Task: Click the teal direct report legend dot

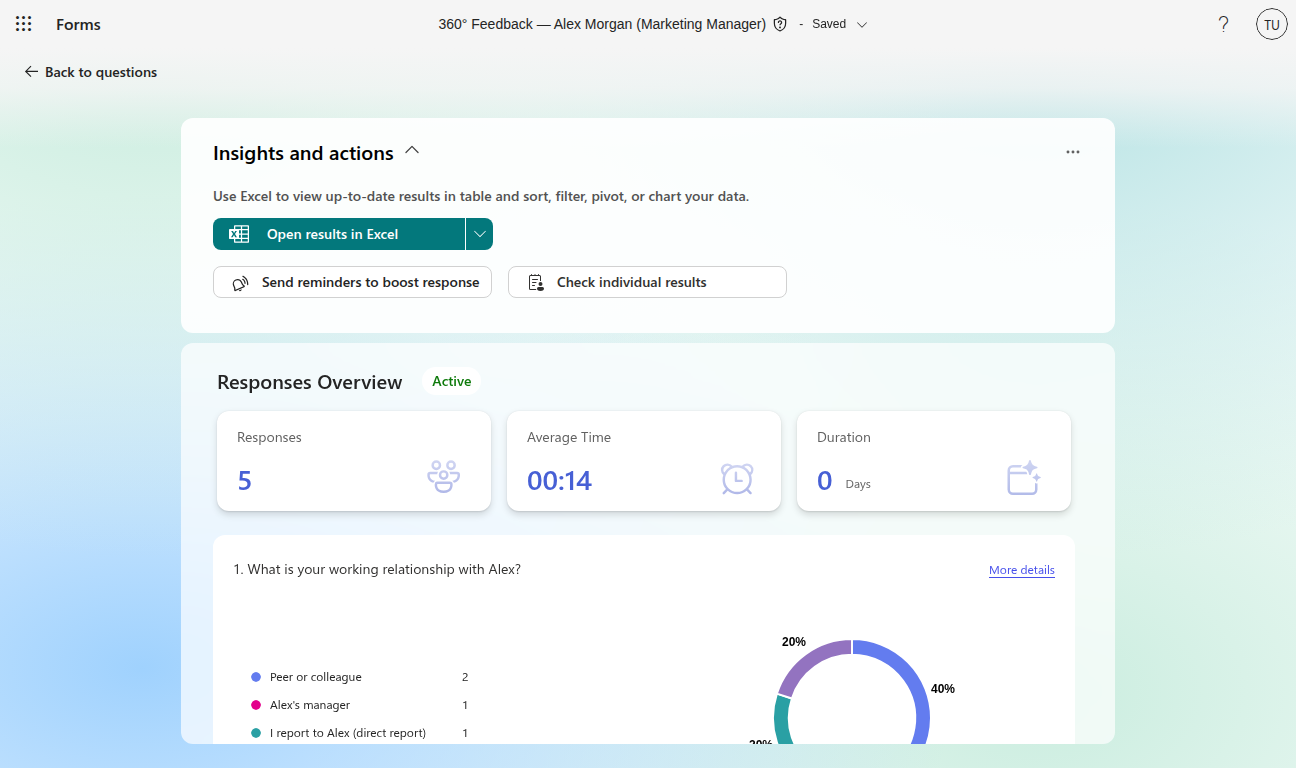Action: click(256, 733)
